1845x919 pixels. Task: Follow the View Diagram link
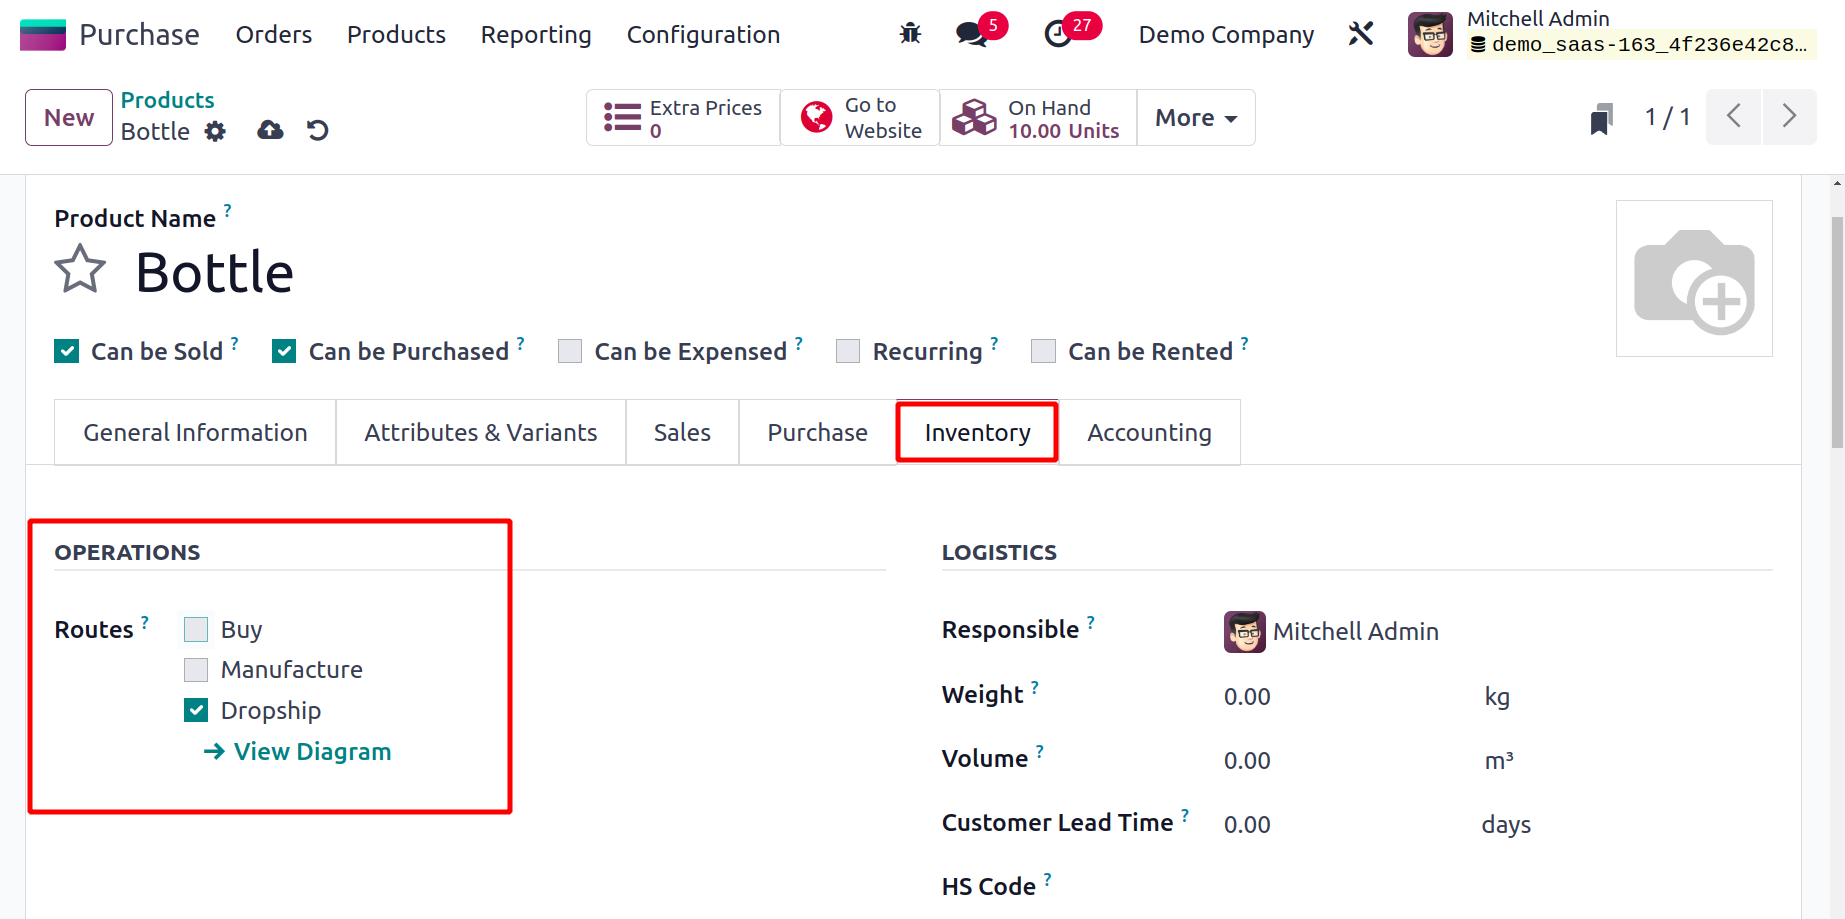311,752
